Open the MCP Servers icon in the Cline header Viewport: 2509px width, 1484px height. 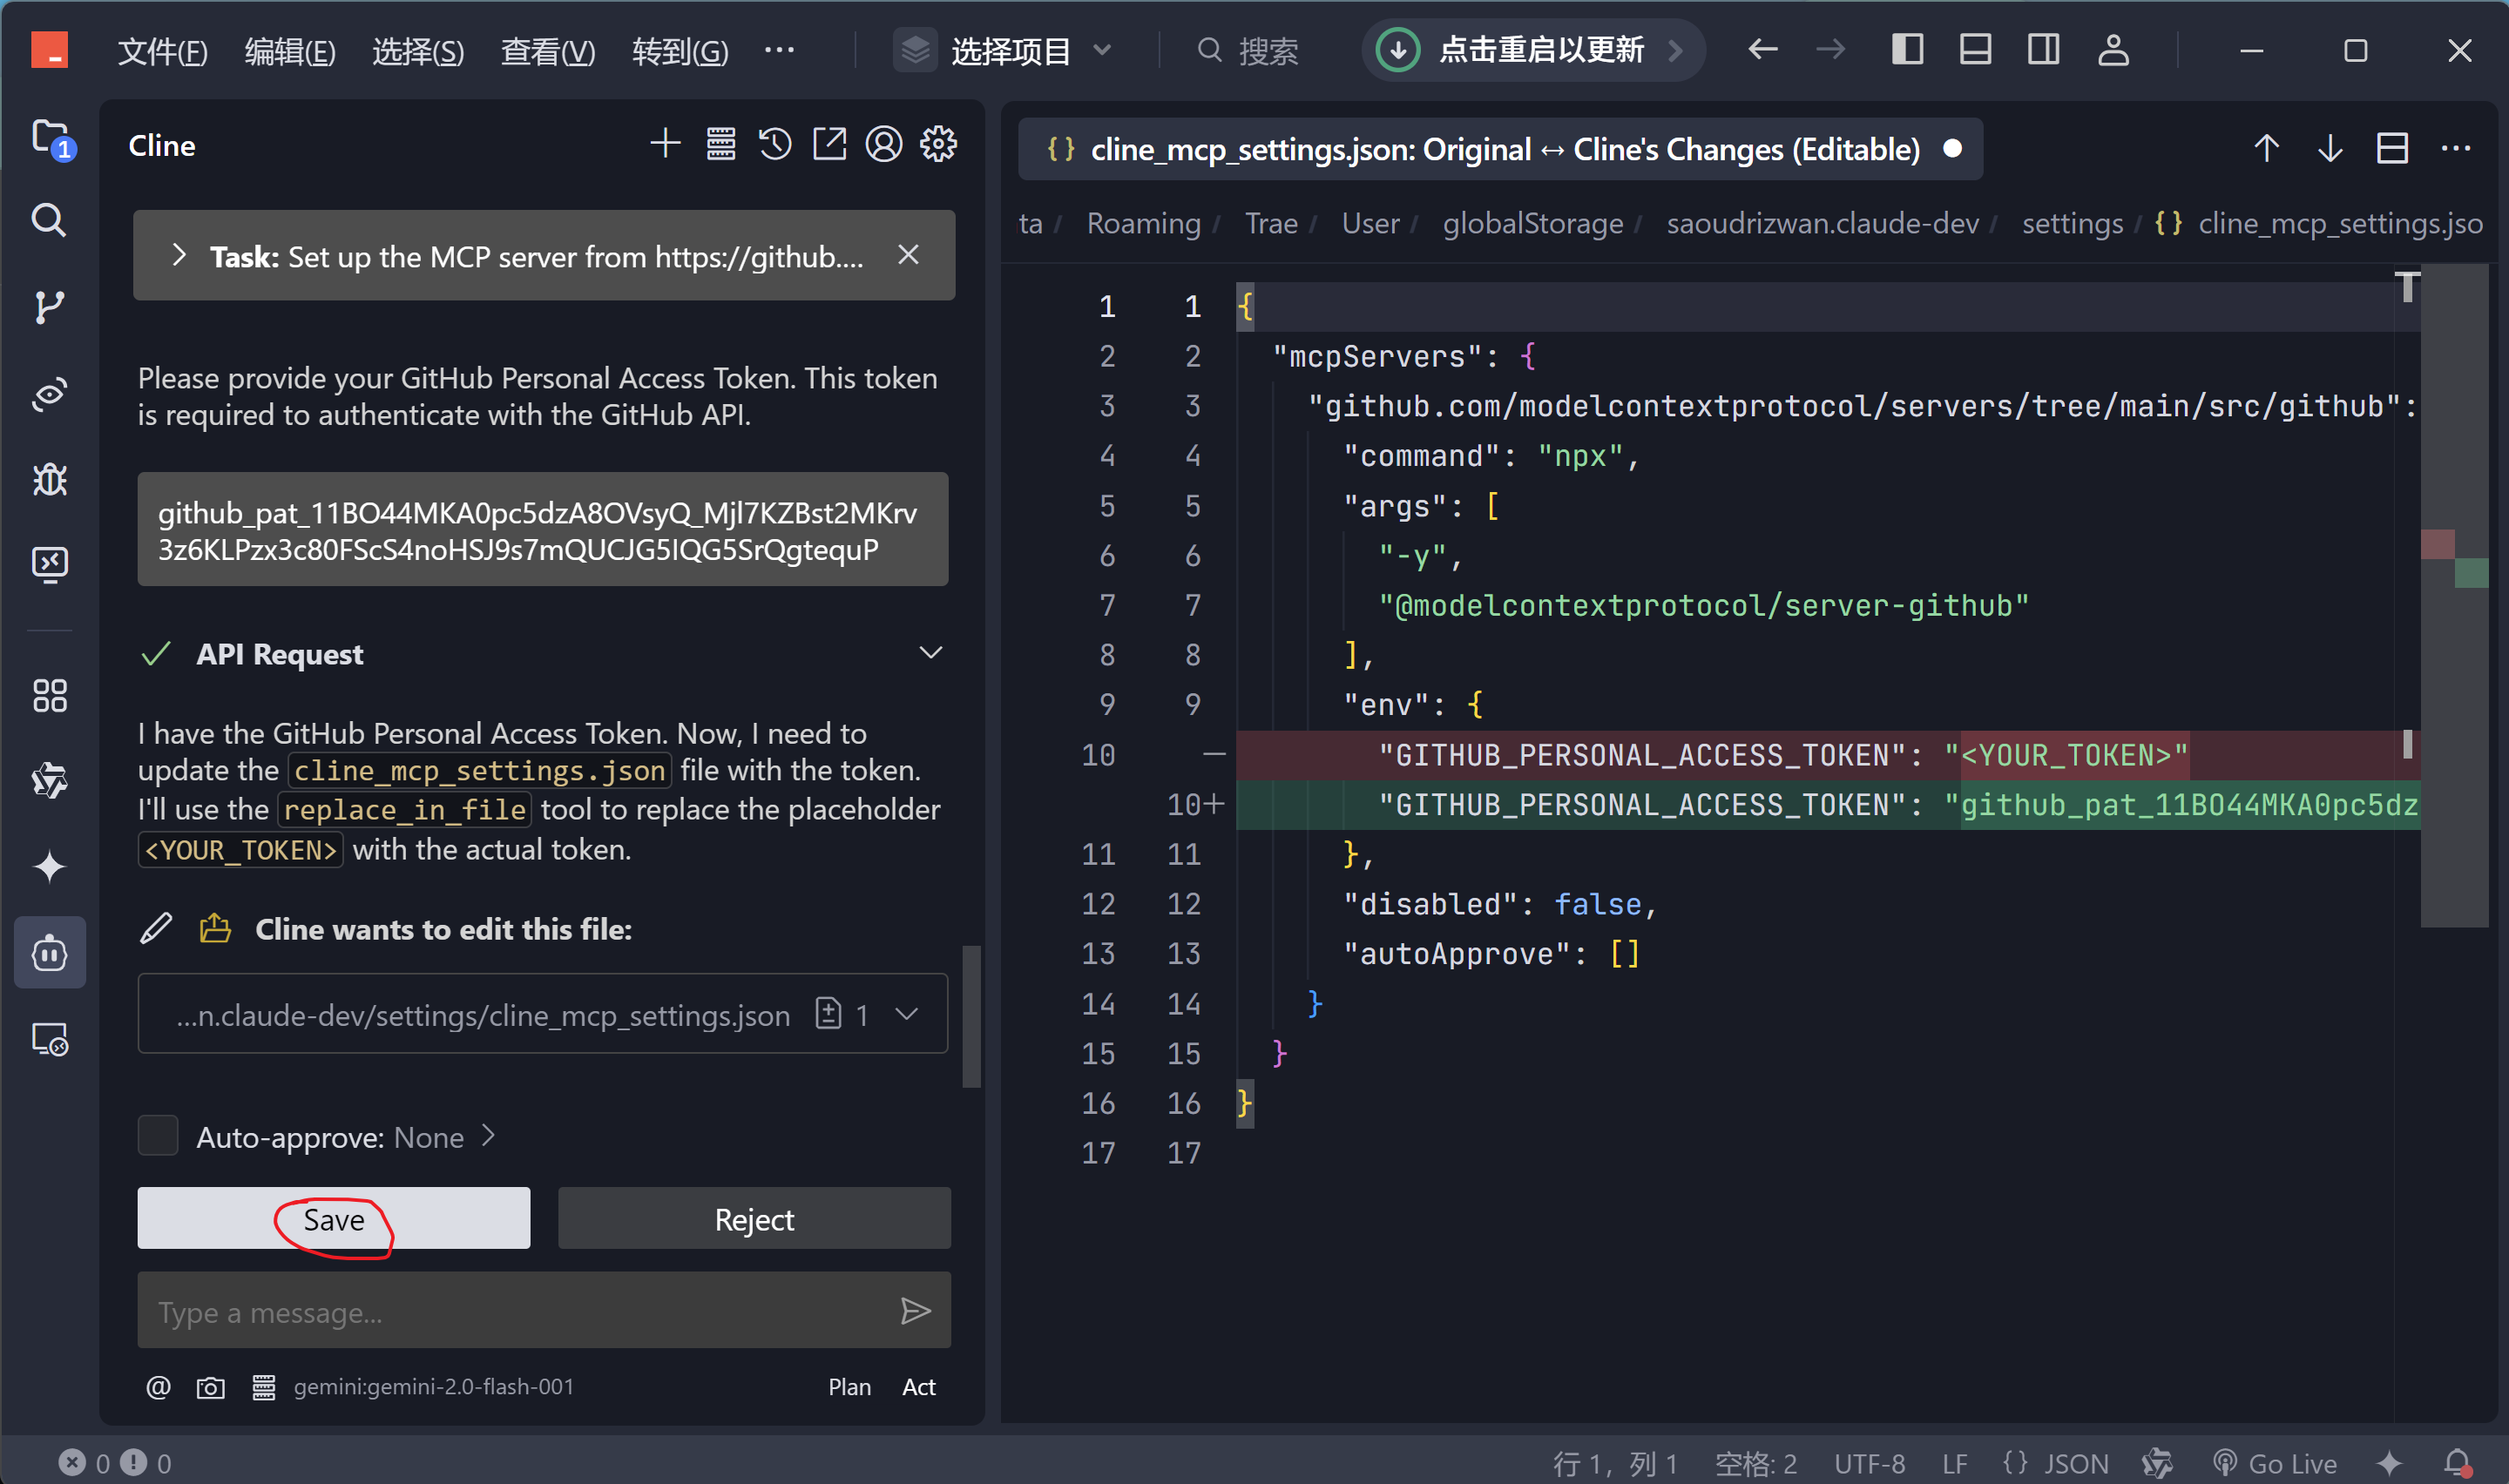pos(721,145)
